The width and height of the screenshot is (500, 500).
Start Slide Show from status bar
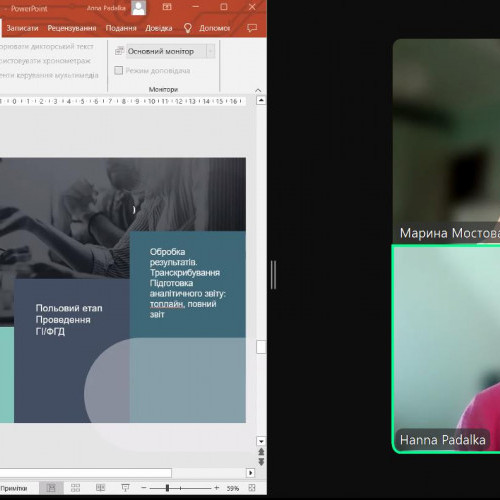point(125,488)
